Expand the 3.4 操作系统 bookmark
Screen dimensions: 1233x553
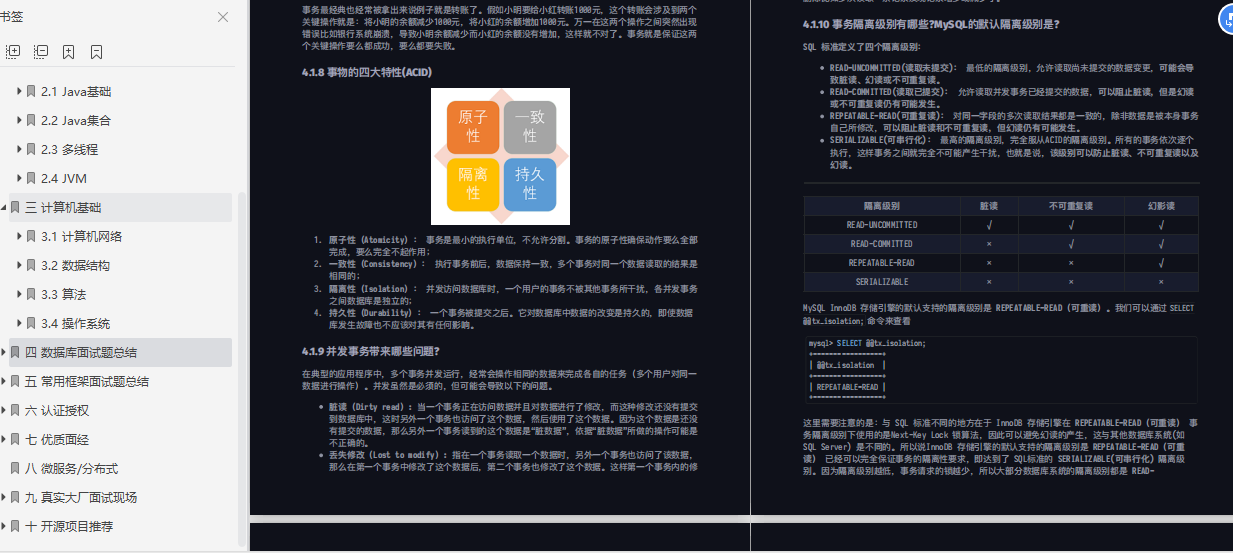pos(18,323)
